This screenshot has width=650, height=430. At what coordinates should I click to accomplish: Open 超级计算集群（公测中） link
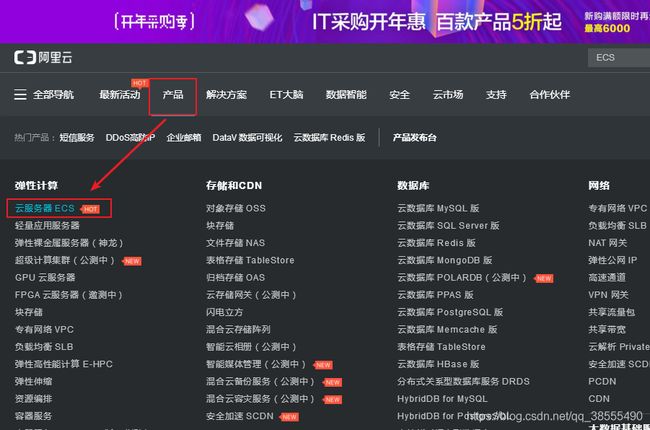[x=65, y=260]
